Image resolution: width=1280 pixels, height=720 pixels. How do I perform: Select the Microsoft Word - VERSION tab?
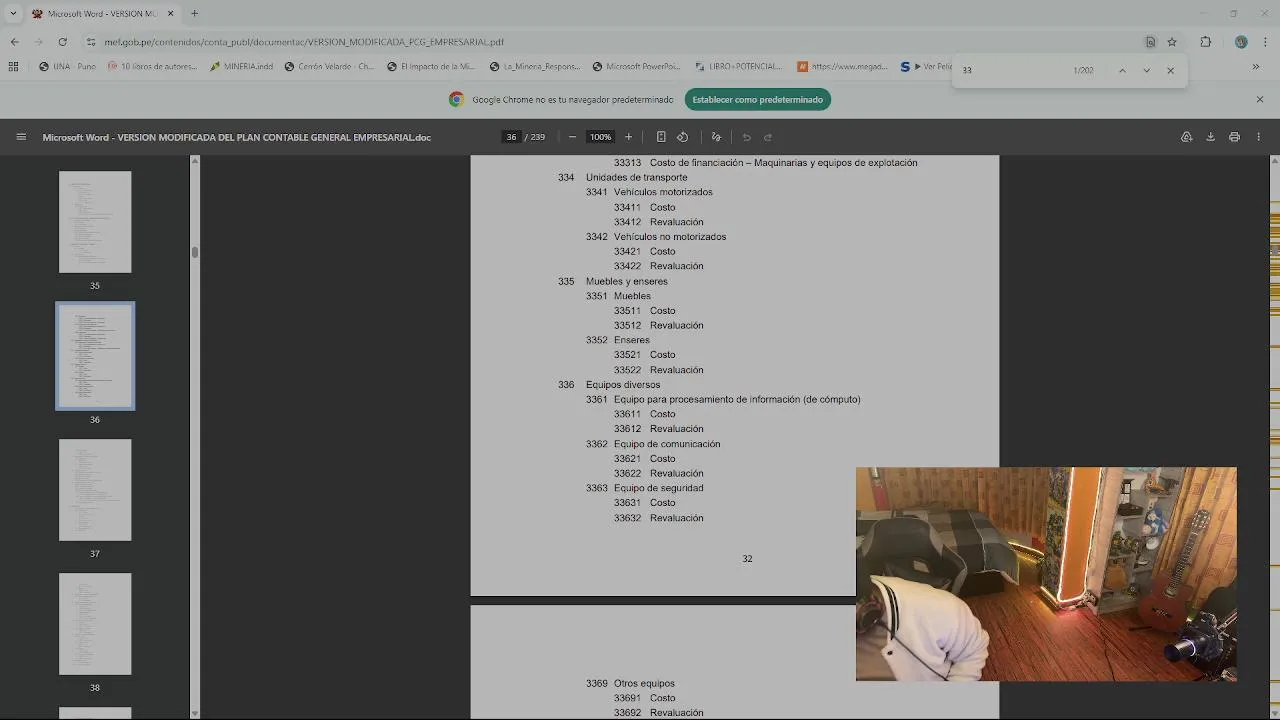102,13
